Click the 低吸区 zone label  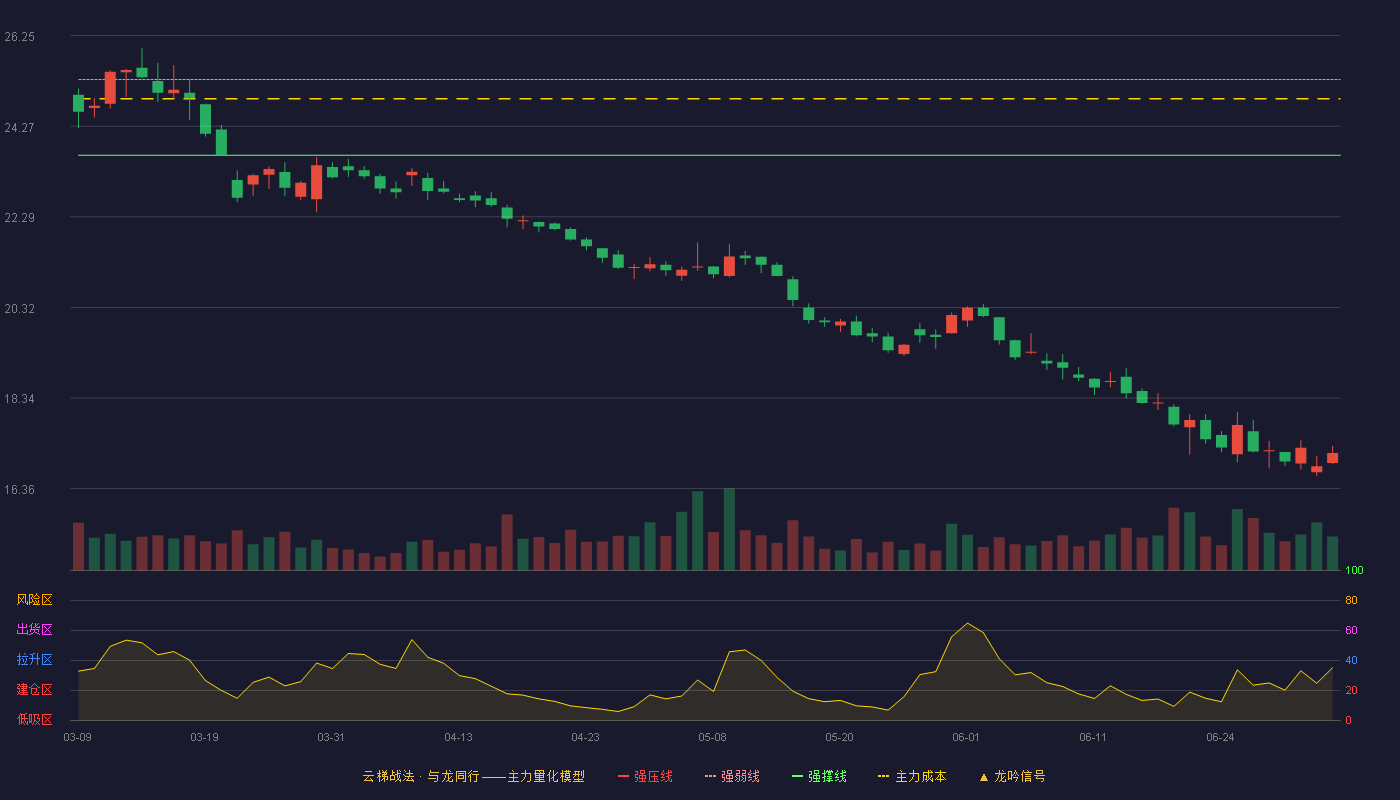coord(34,719)
